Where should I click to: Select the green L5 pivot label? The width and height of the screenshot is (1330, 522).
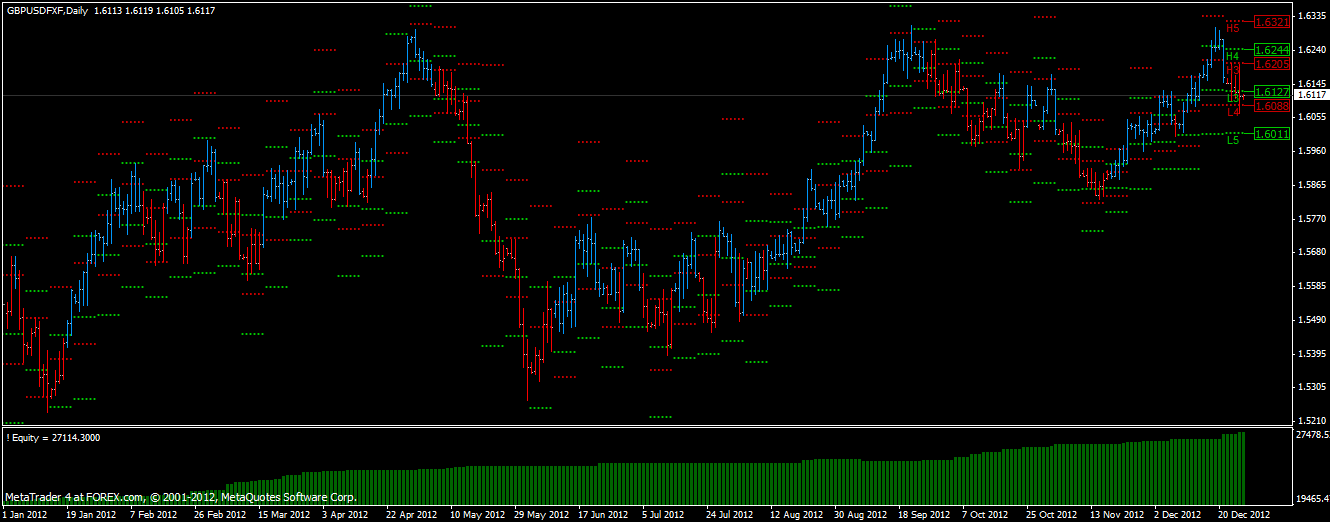[x=1233, y=140]
